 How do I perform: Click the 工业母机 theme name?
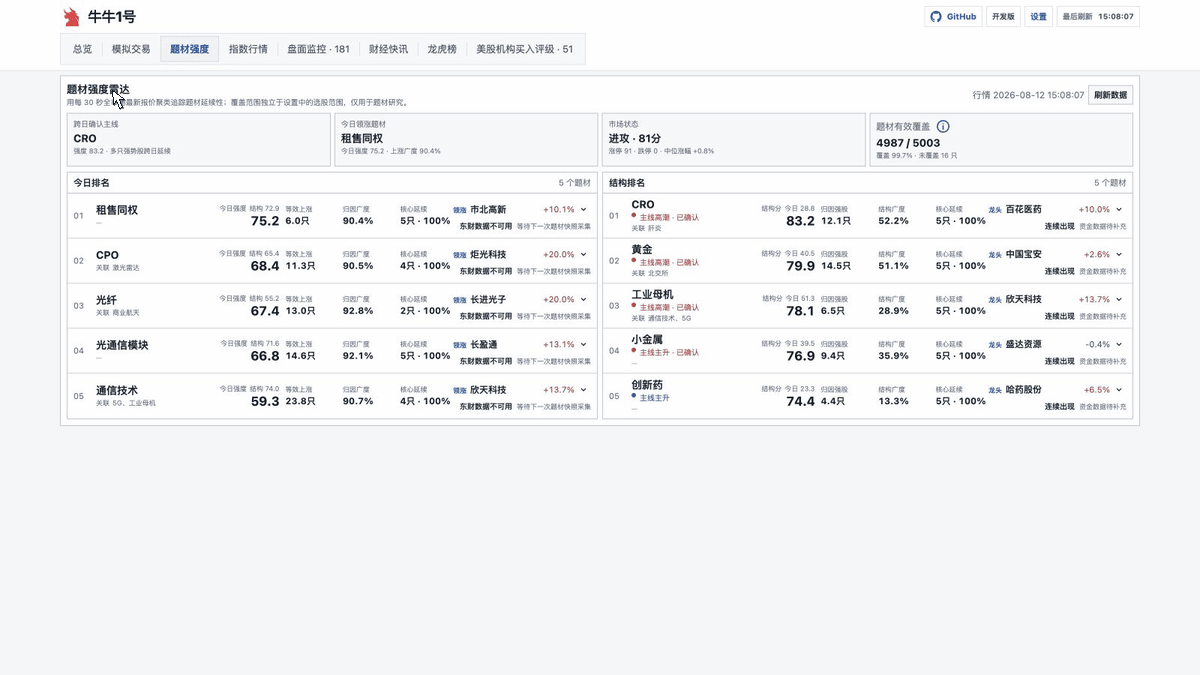pos(652,294)
